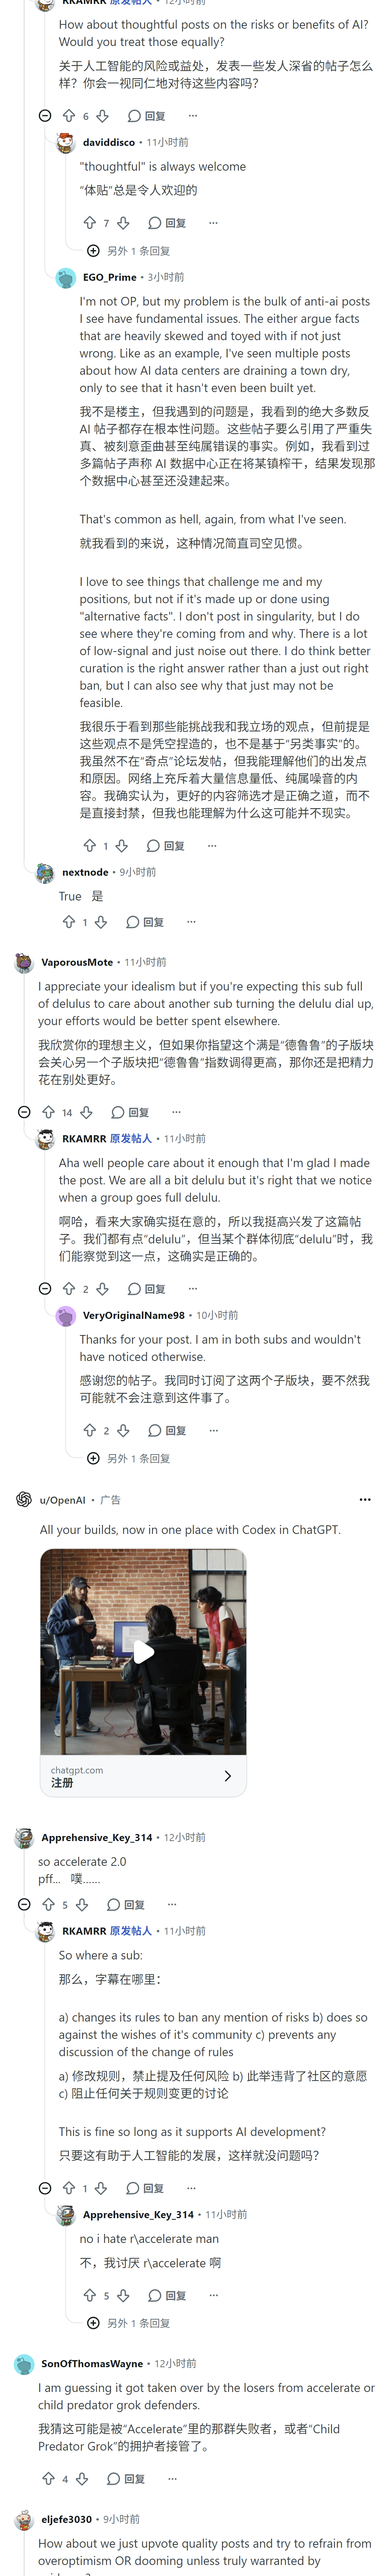The width and height of the screenshot is (385, 2576).
Task: Upvote daviddisco's "thoughtful" comment
Action: click(x=90, y=222)
